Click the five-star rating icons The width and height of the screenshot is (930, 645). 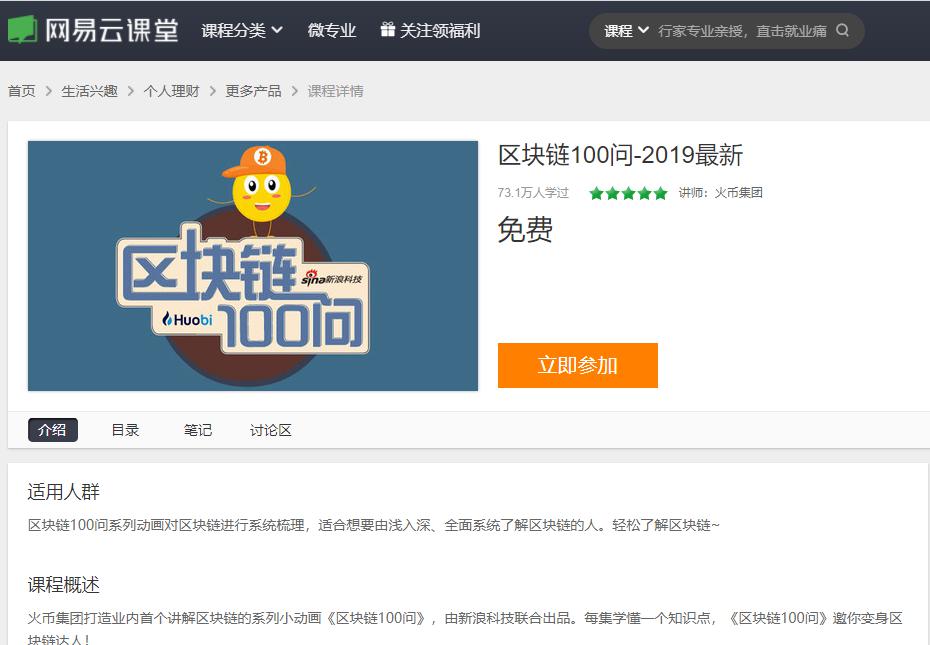click(628, 193)
